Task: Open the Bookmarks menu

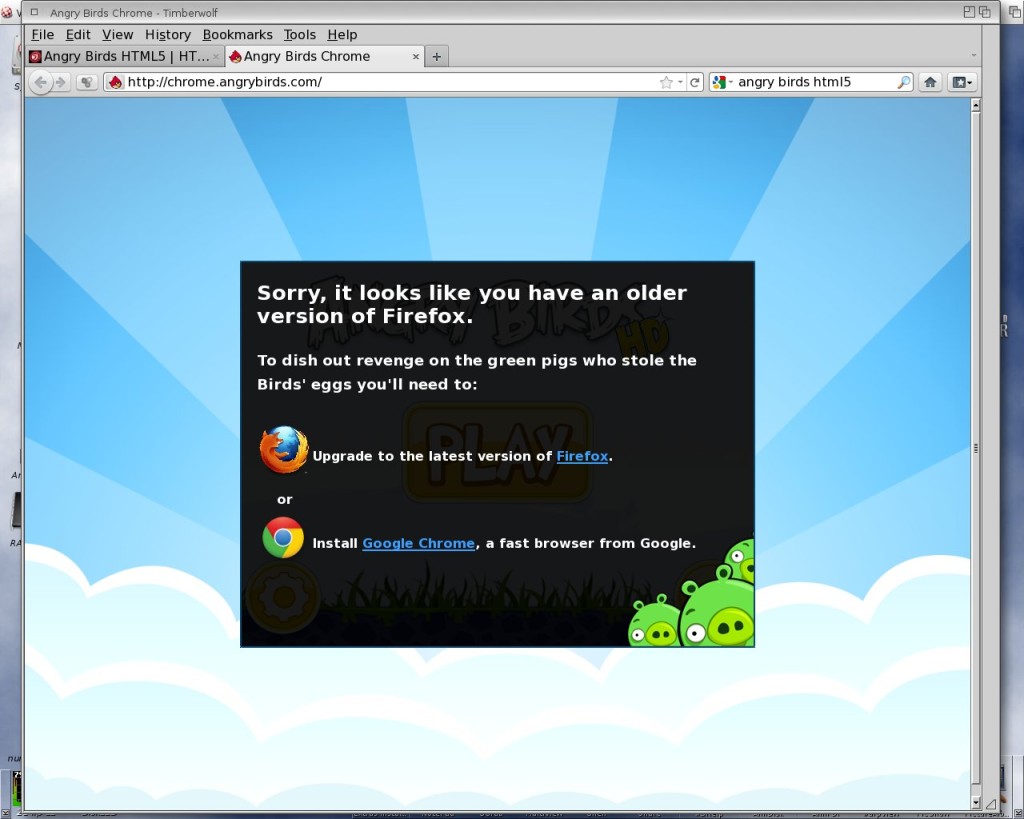Action: (237, 35)
